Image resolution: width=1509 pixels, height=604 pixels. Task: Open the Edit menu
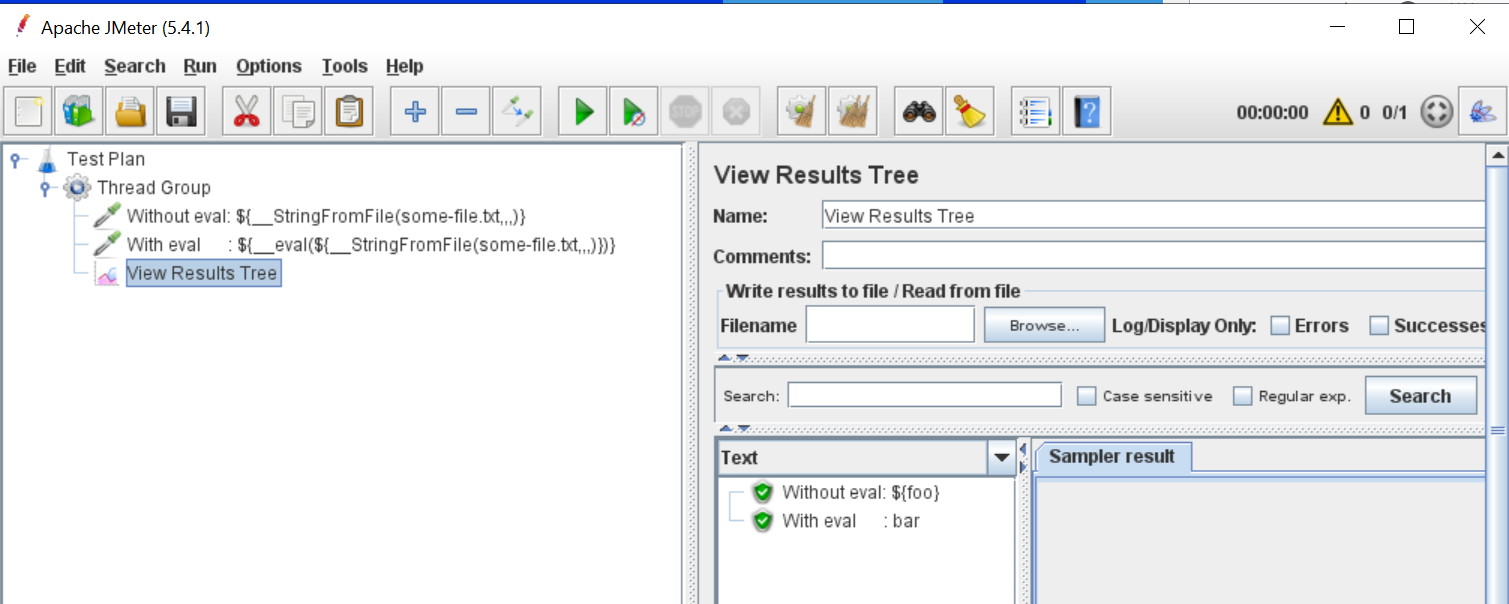tap(70, 66)
